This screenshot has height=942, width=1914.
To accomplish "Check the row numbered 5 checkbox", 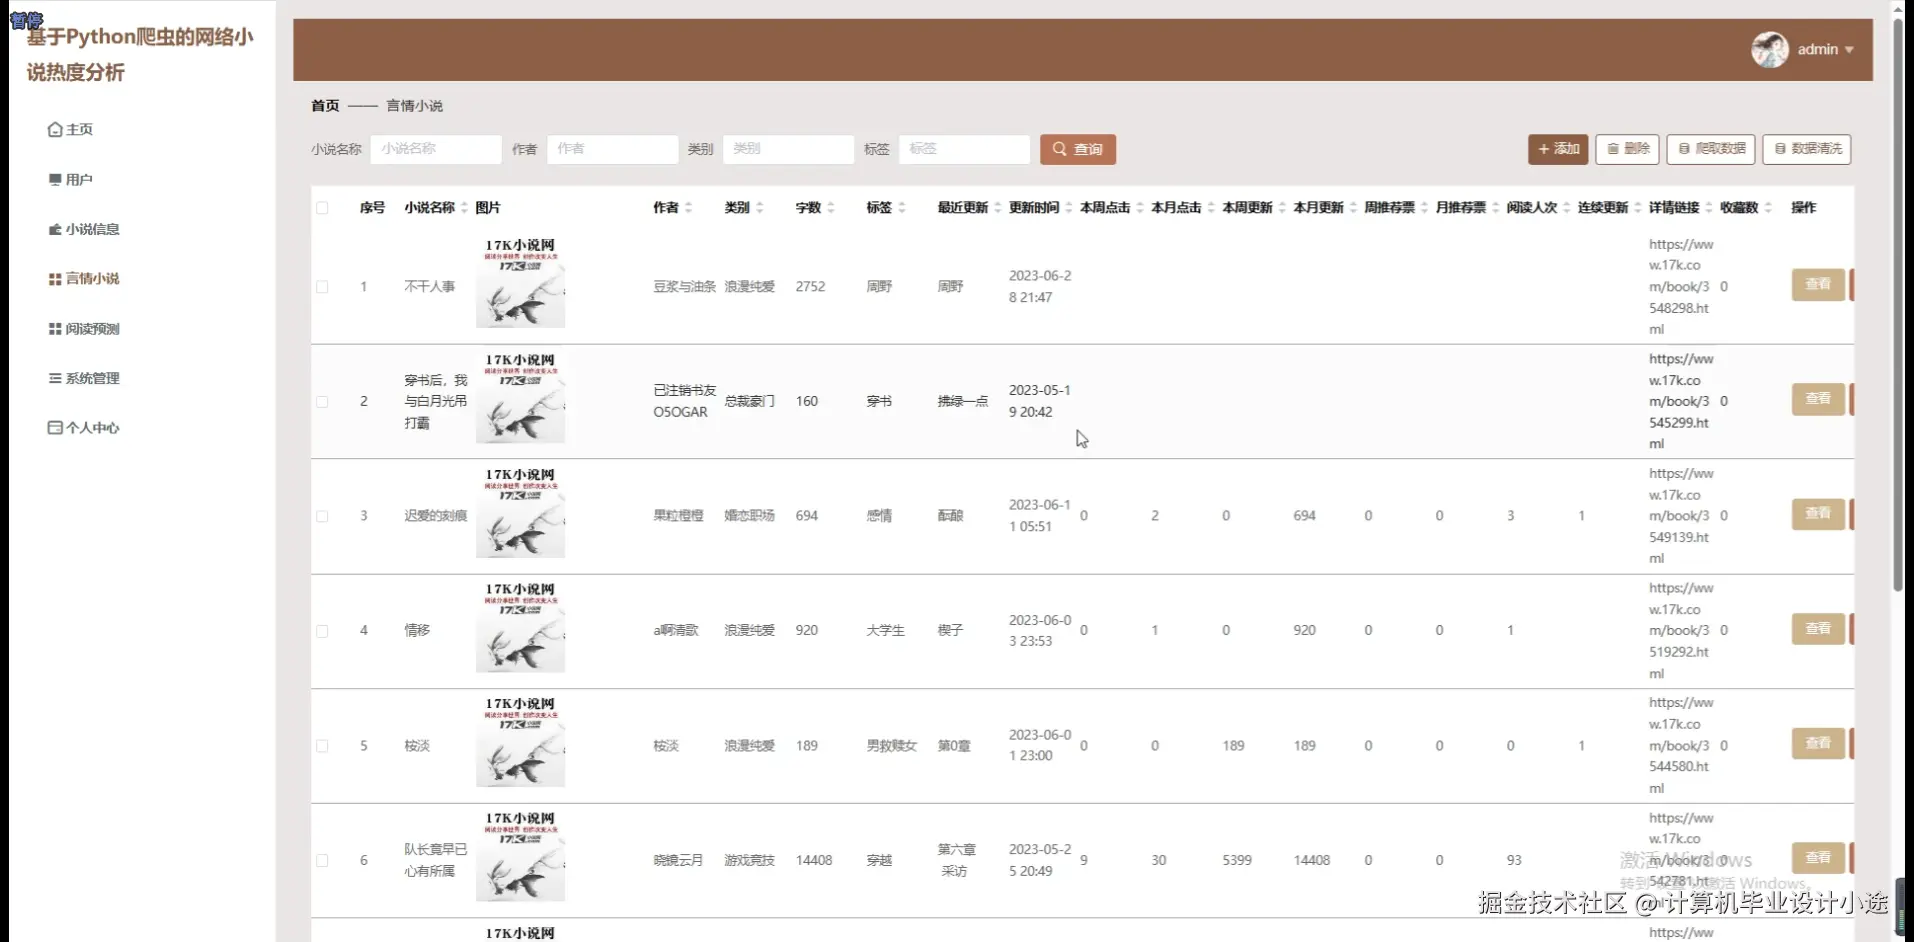I will pos(322,746).
